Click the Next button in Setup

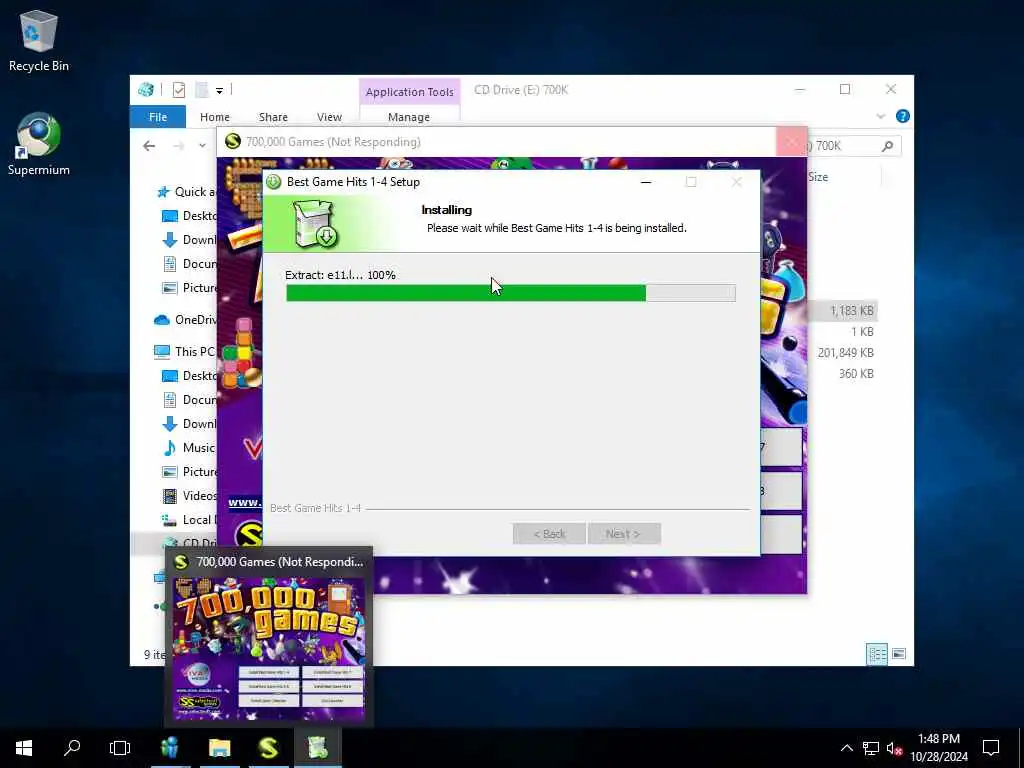point(624,534)
